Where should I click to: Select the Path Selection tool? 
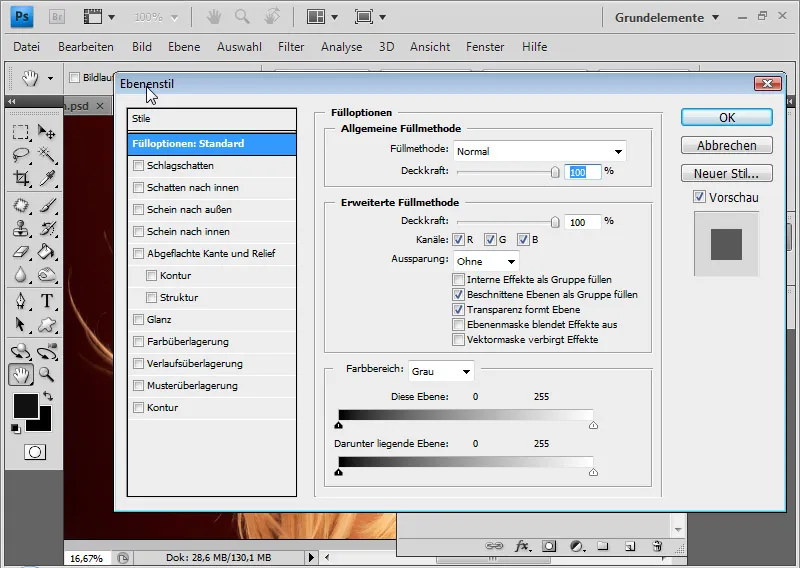point(20,324)
